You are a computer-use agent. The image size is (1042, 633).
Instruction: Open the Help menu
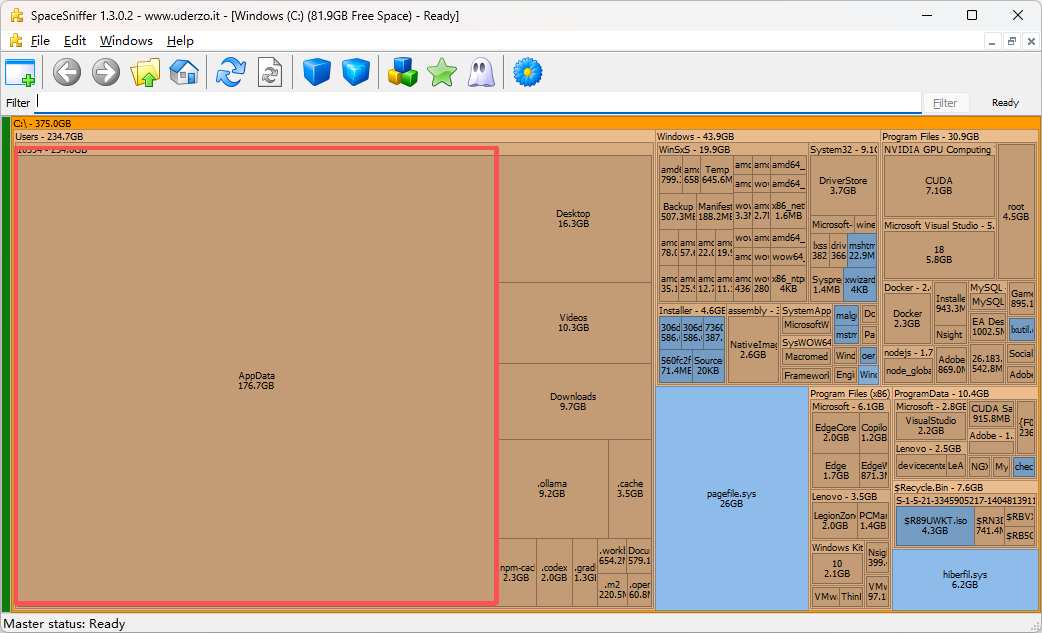pos(180,41)
